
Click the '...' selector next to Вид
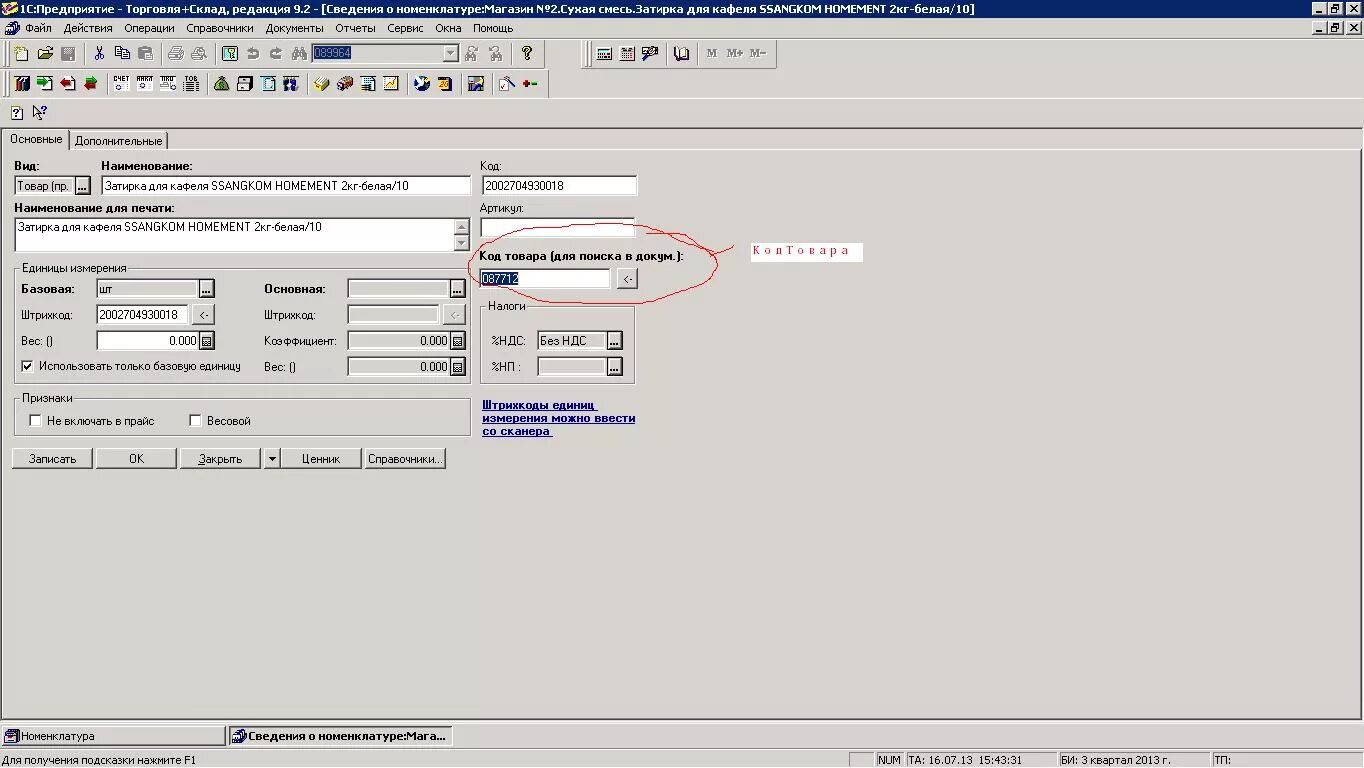click(83, 186)
